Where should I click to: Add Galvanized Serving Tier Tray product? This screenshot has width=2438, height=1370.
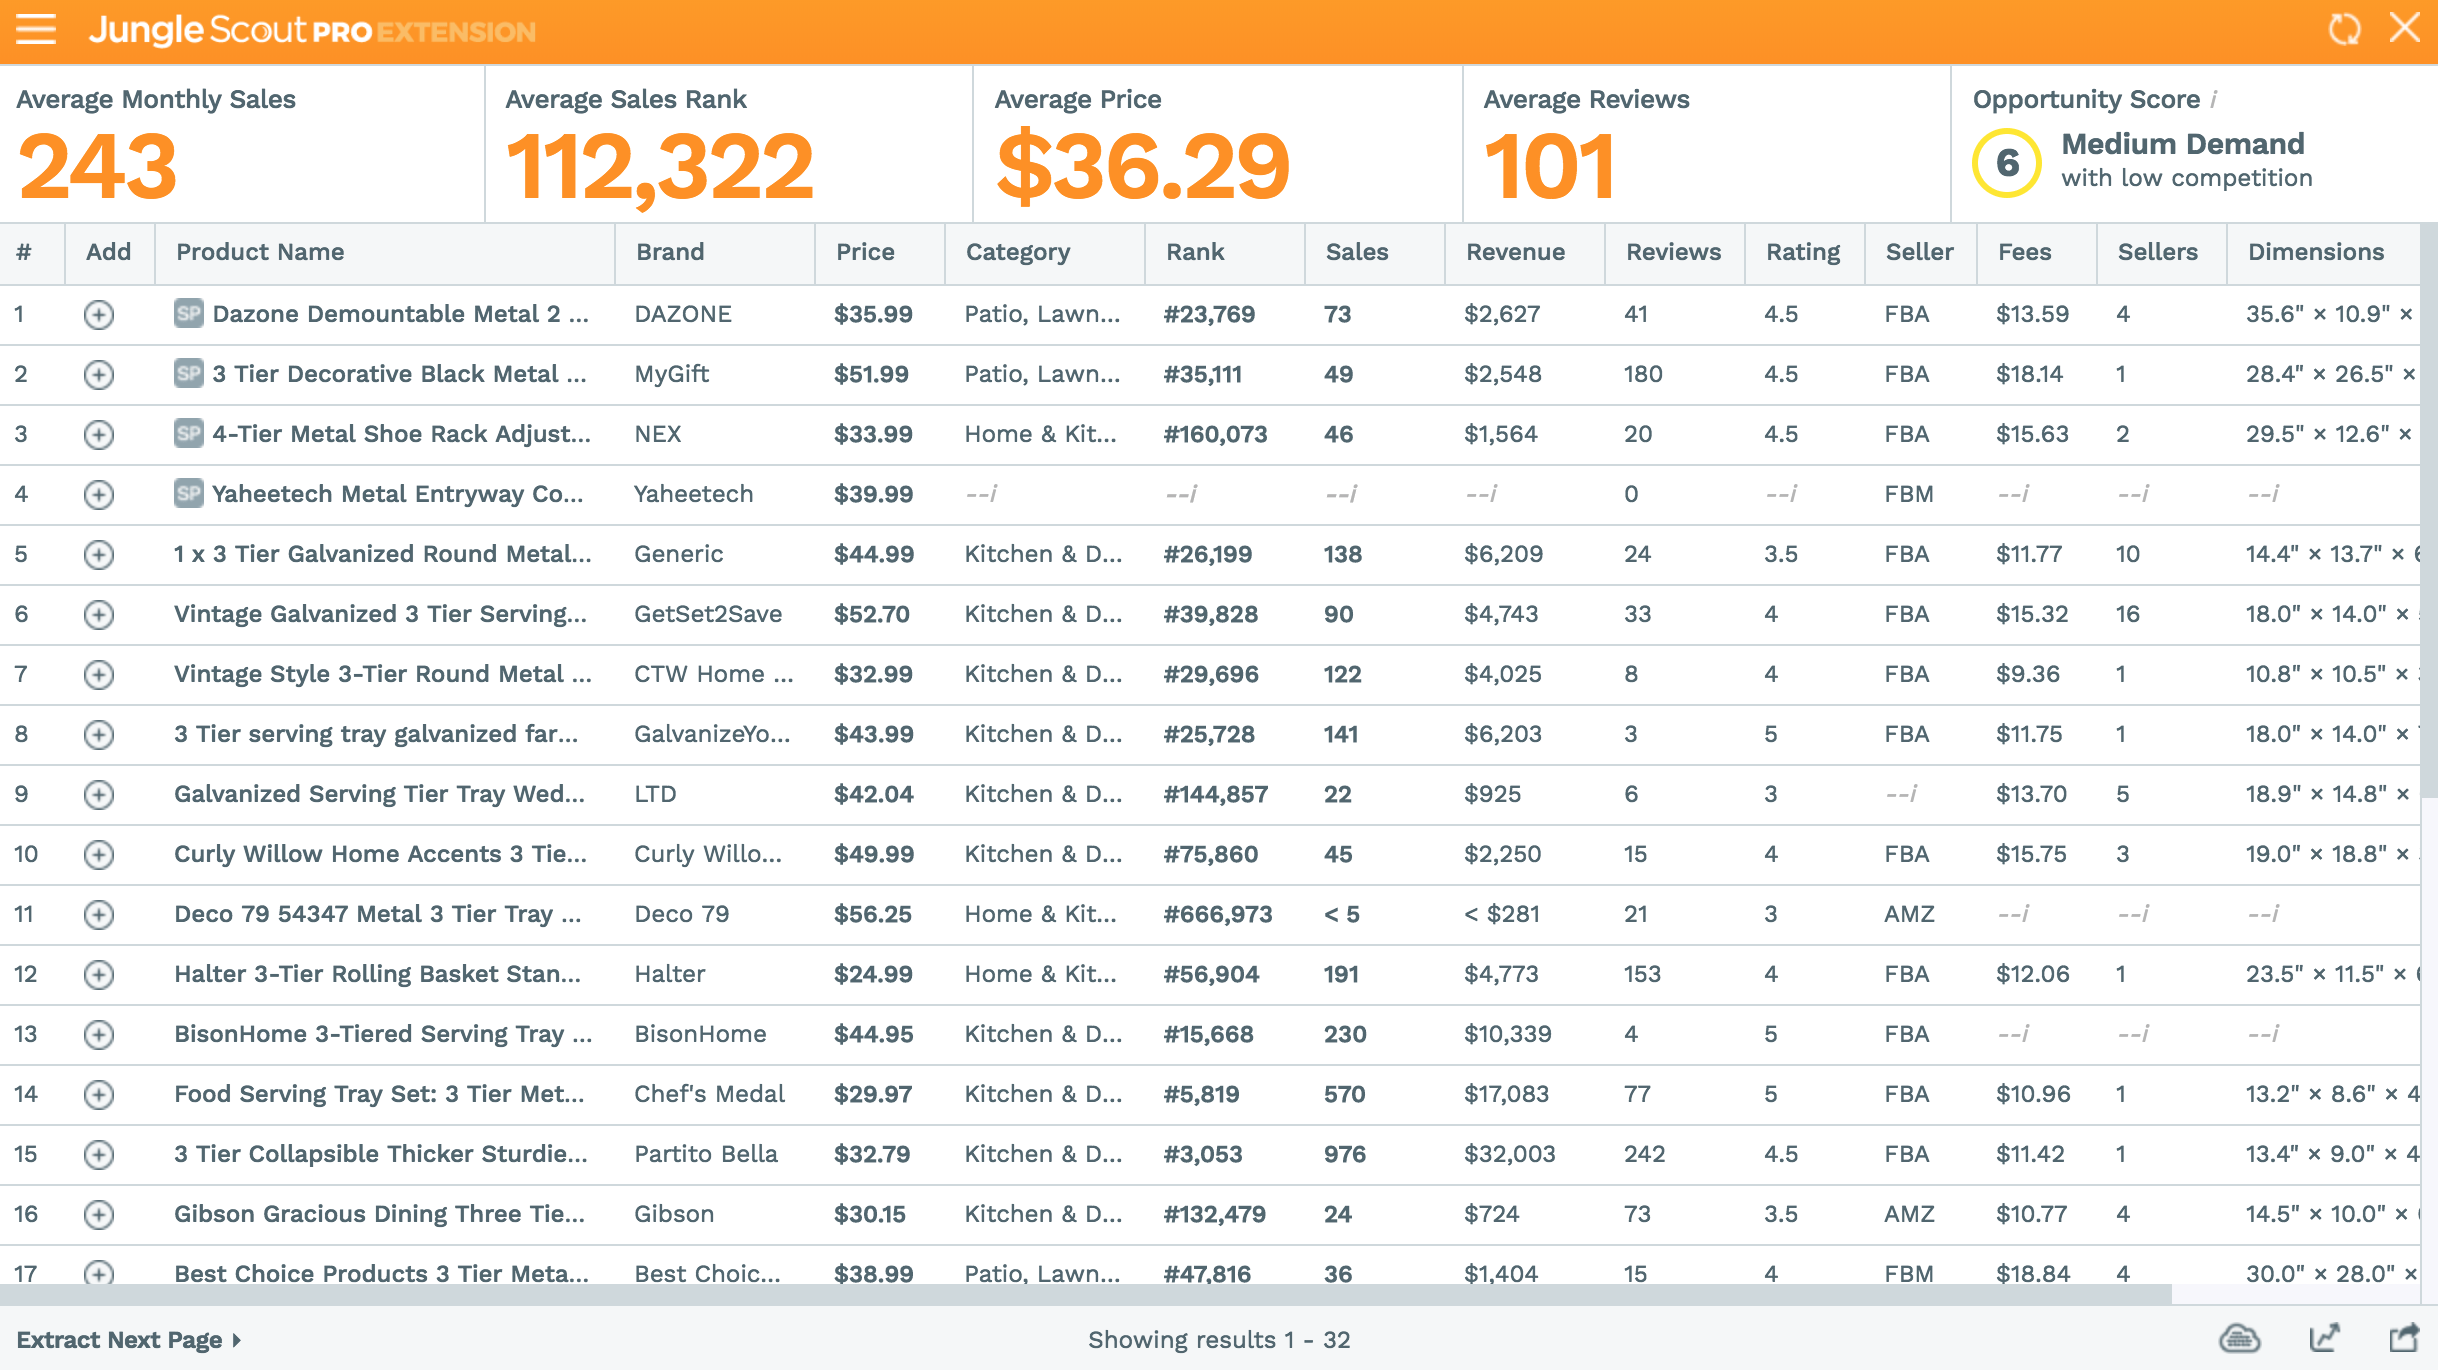[x=98, y=795]
